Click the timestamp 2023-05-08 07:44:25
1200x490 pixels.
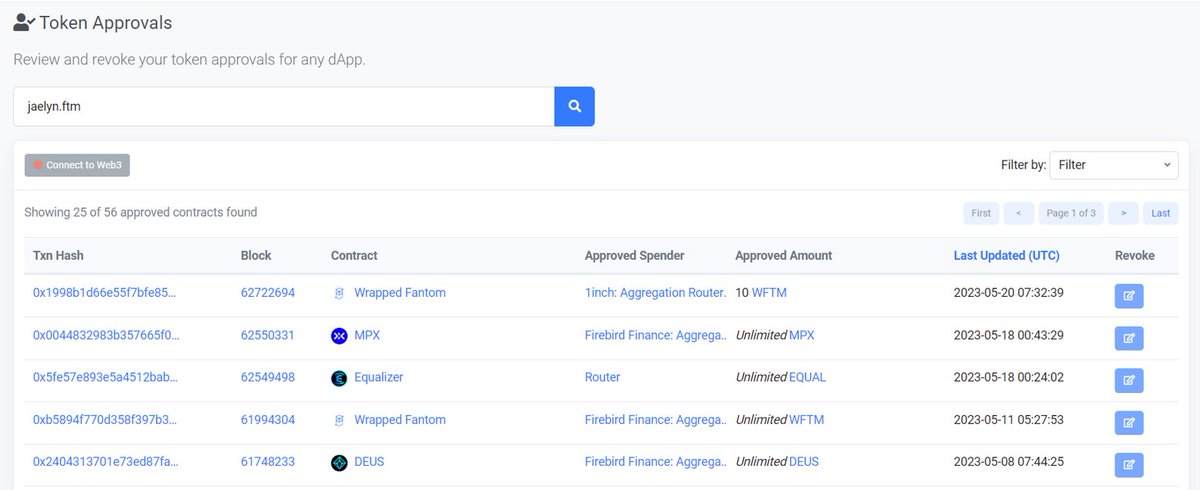(1008, 462)
